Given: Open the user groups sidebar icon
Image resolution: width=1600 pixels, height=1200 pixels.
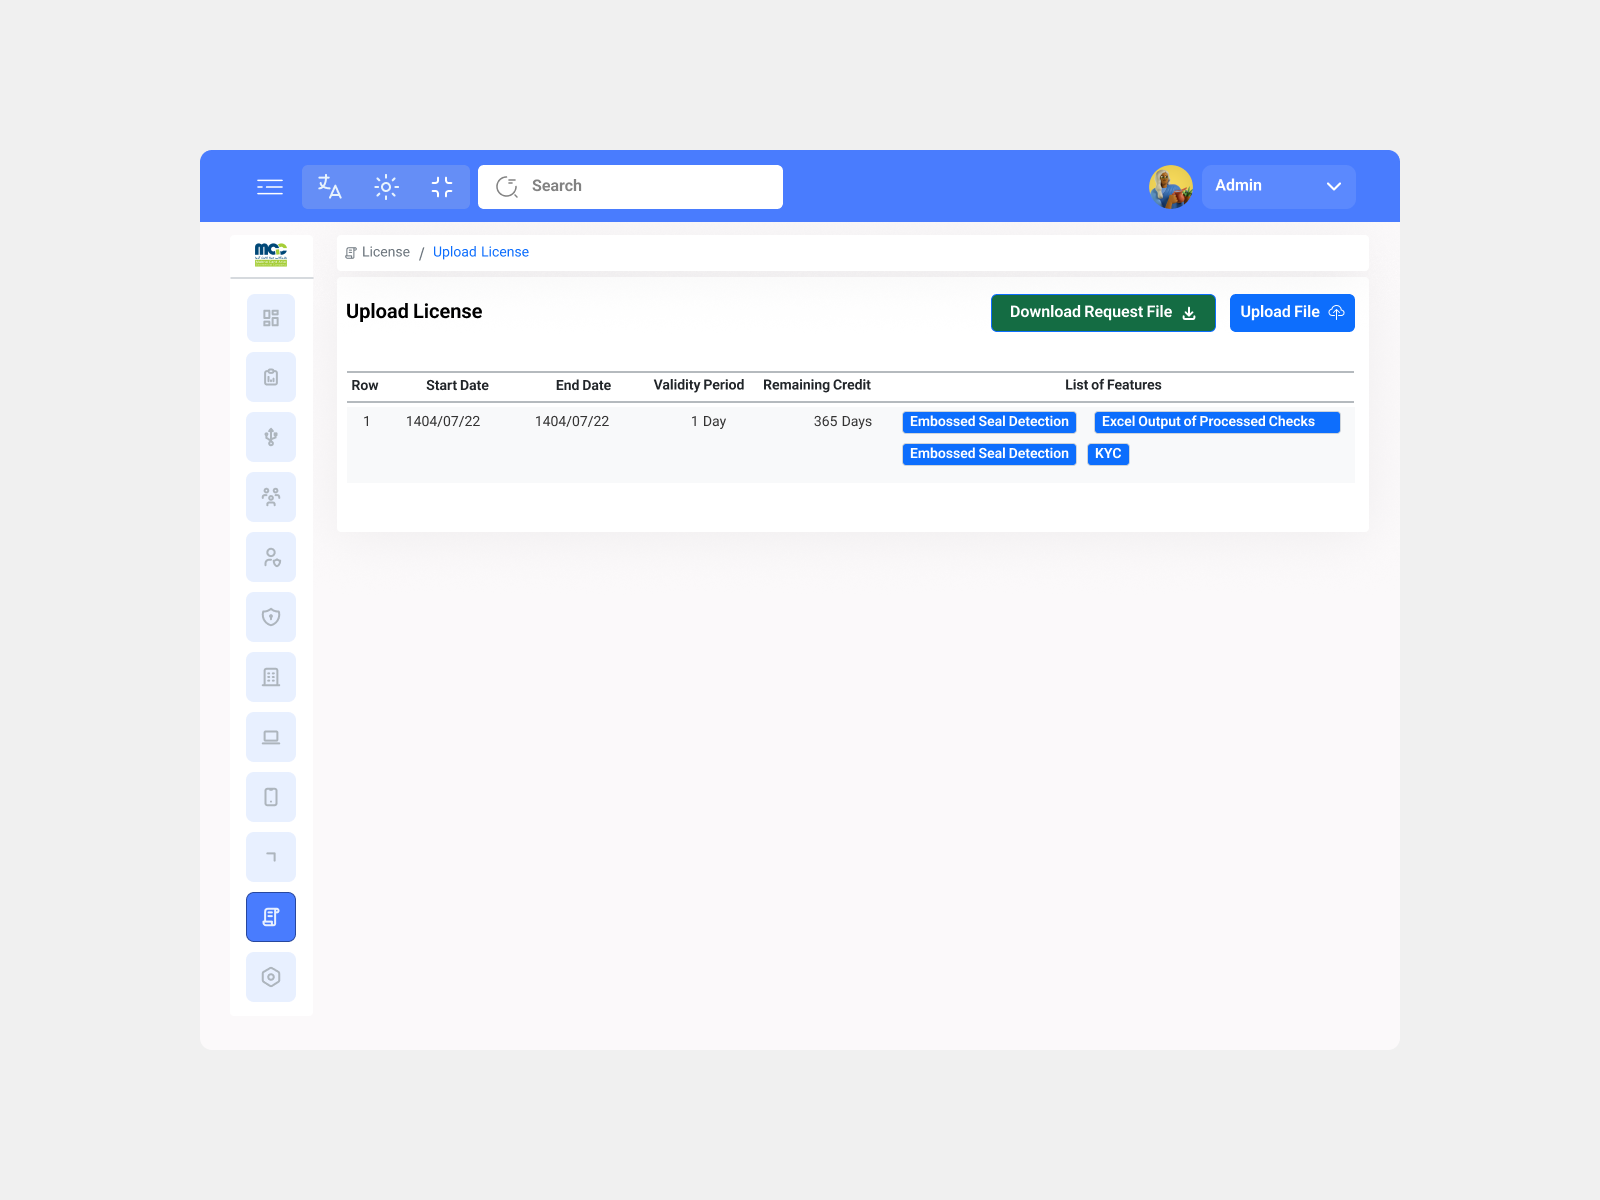Looking at the screenshot, I should pyautogui.click(x=271, y=497).
